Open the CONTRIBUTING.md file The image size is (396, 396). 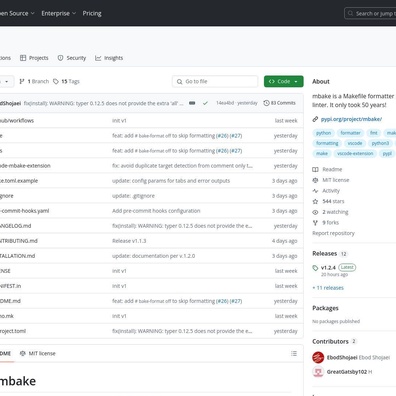click(19, 241)
